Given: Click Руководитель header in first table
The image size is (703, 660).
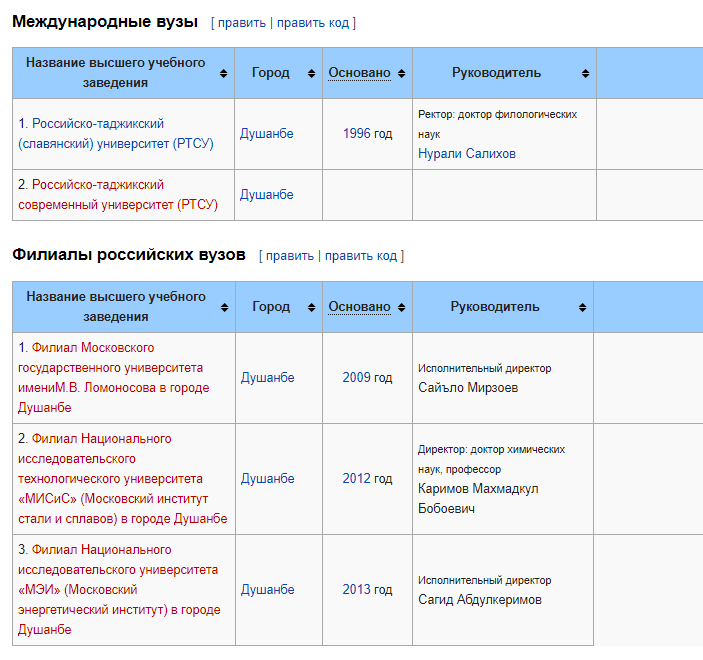Looking at the screenshot, I should pos(496,73).
